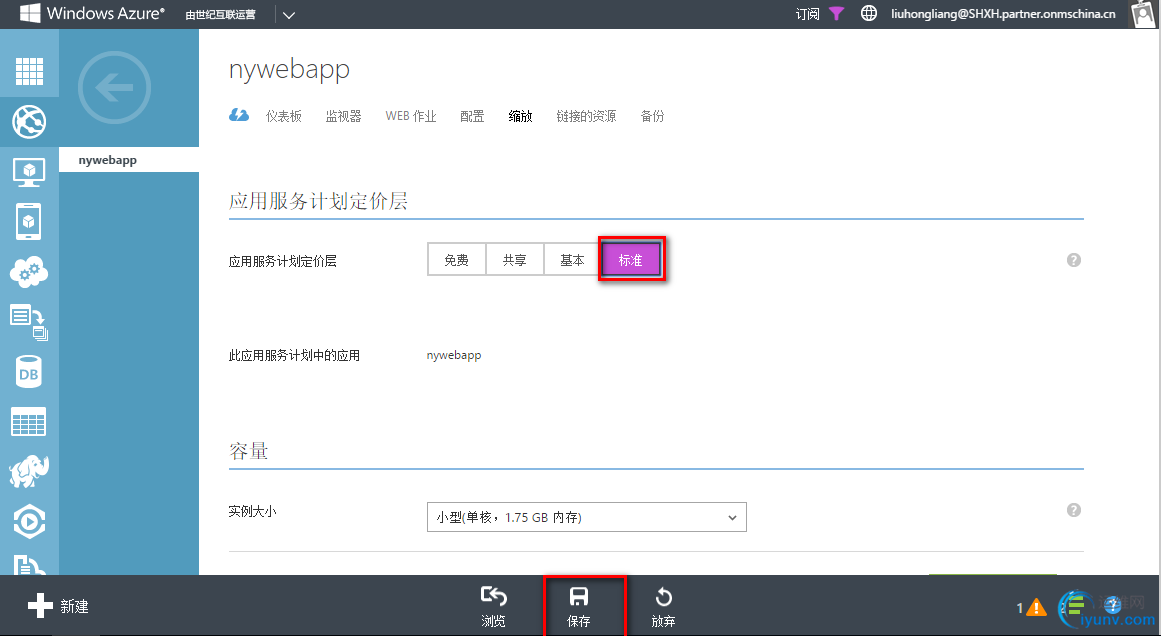Click 浏览 browse button in bottom bar
1161x636 pixels.
click(x=493, y=606)
